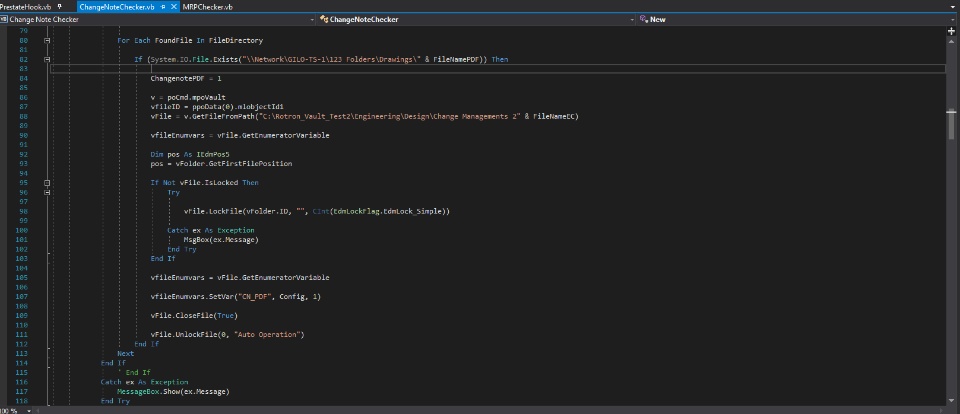Expand the ChangeNoteChecker class dropdown
Screen dimensions: 960x414
tap(633, 19)
